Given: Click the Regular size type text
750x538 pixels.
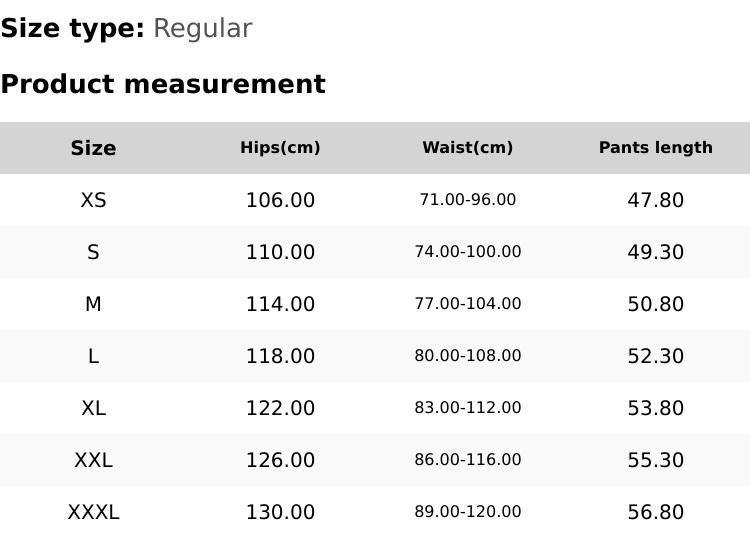Looking at the screenshot, I should tap(203, 29).
